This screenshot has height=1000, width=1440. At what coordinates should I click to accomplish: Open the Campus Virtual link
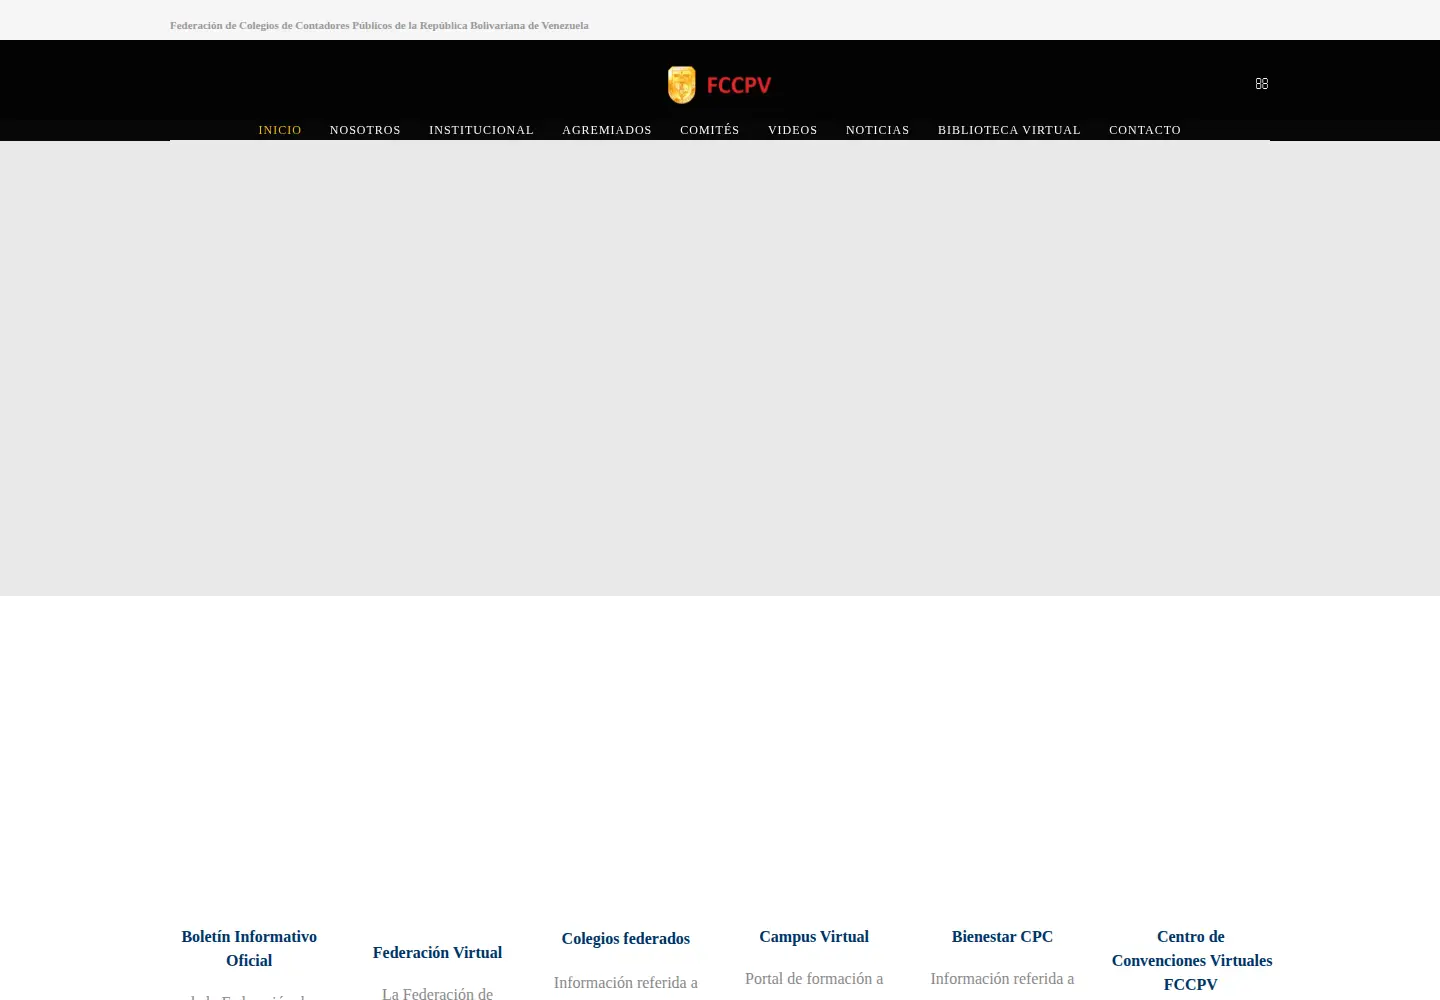814,936
